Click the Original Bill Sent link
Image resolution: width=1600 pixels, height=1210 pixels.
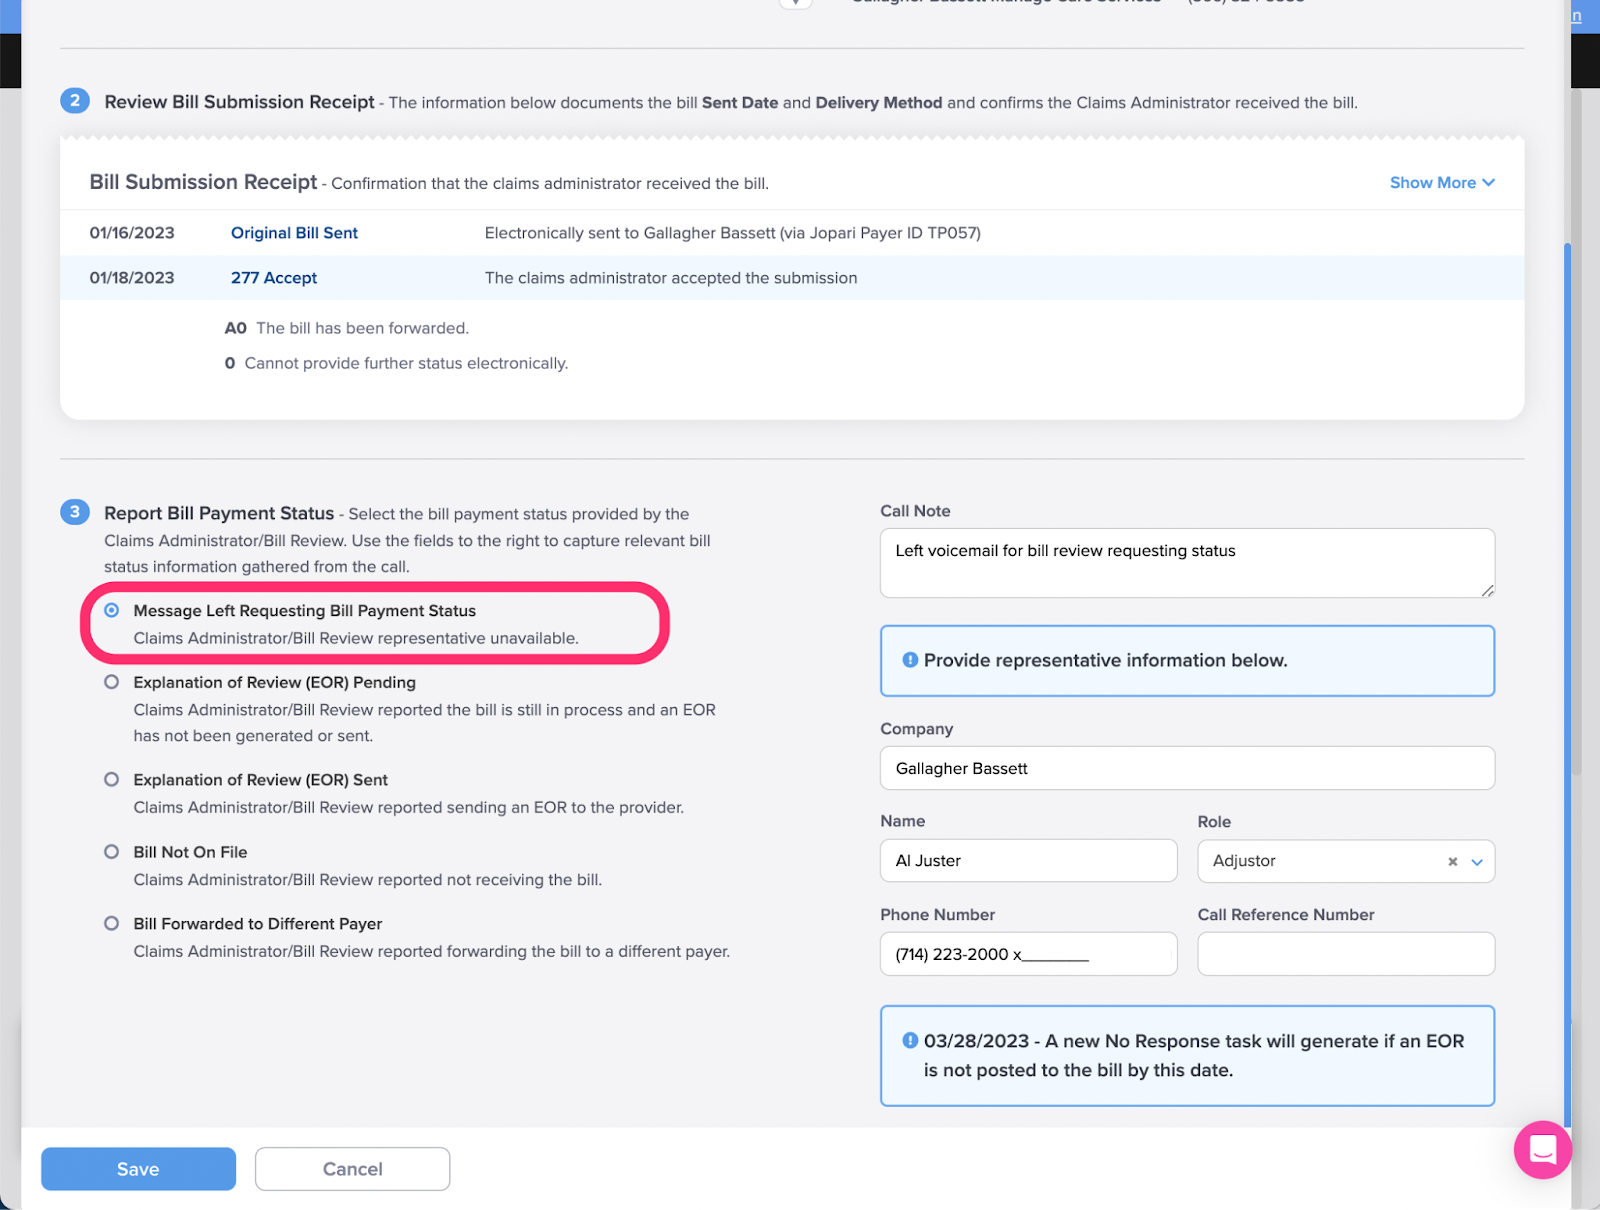click(x=294, y=233)
